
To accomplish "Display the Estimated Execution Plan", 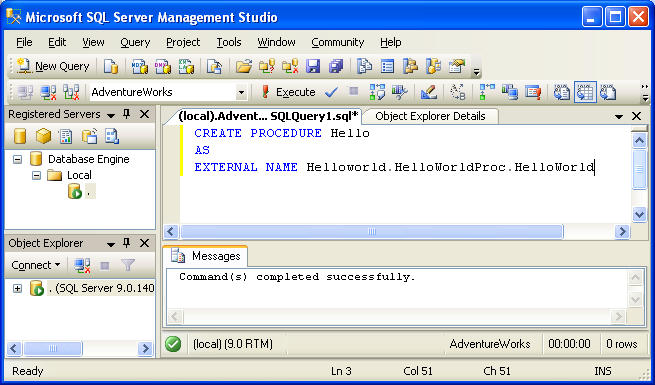I will click(377, 92).
